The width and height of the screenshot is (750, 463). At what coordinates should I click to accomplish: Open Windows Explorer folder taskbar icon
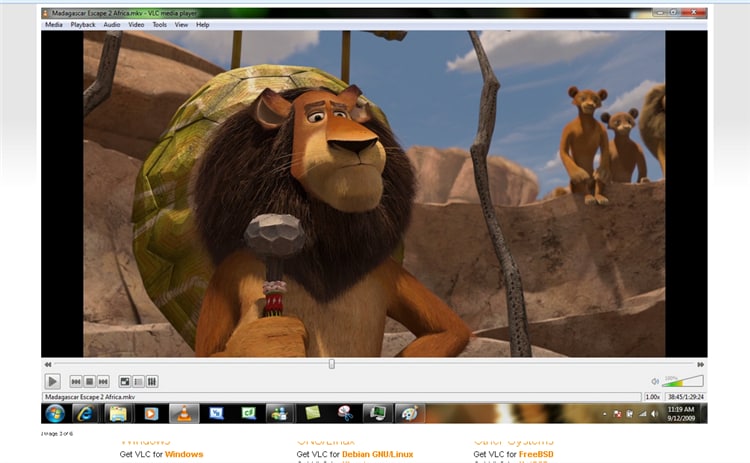(x=118, y=413)
